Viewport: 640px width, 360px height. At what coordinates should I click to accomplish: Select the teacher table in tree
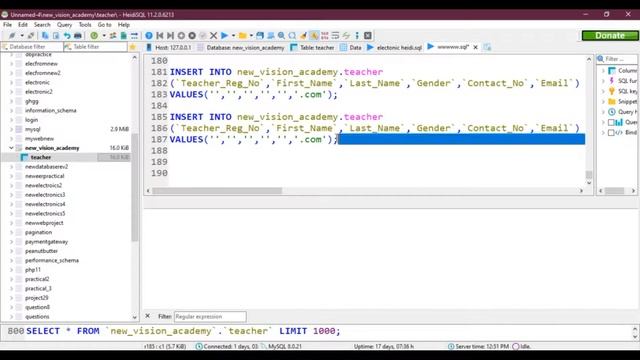coord(41,157)
